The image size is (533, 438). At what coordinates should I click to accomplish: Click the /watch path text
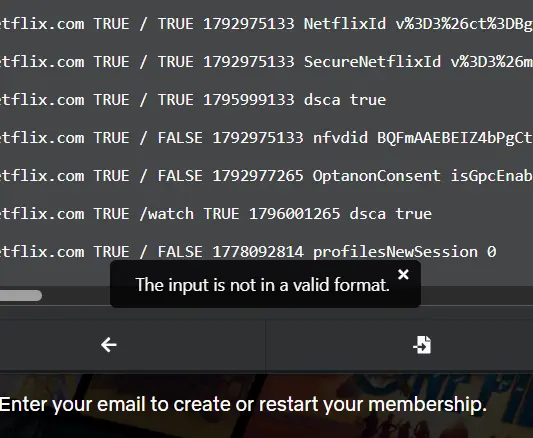click(167, 214)
